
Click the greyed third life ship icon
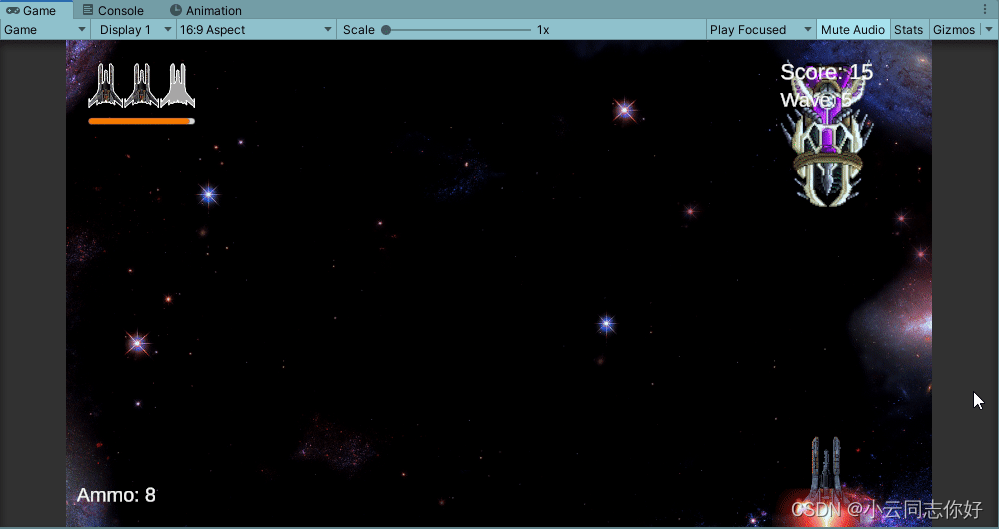pyautogui.click(x=178, y=85)
